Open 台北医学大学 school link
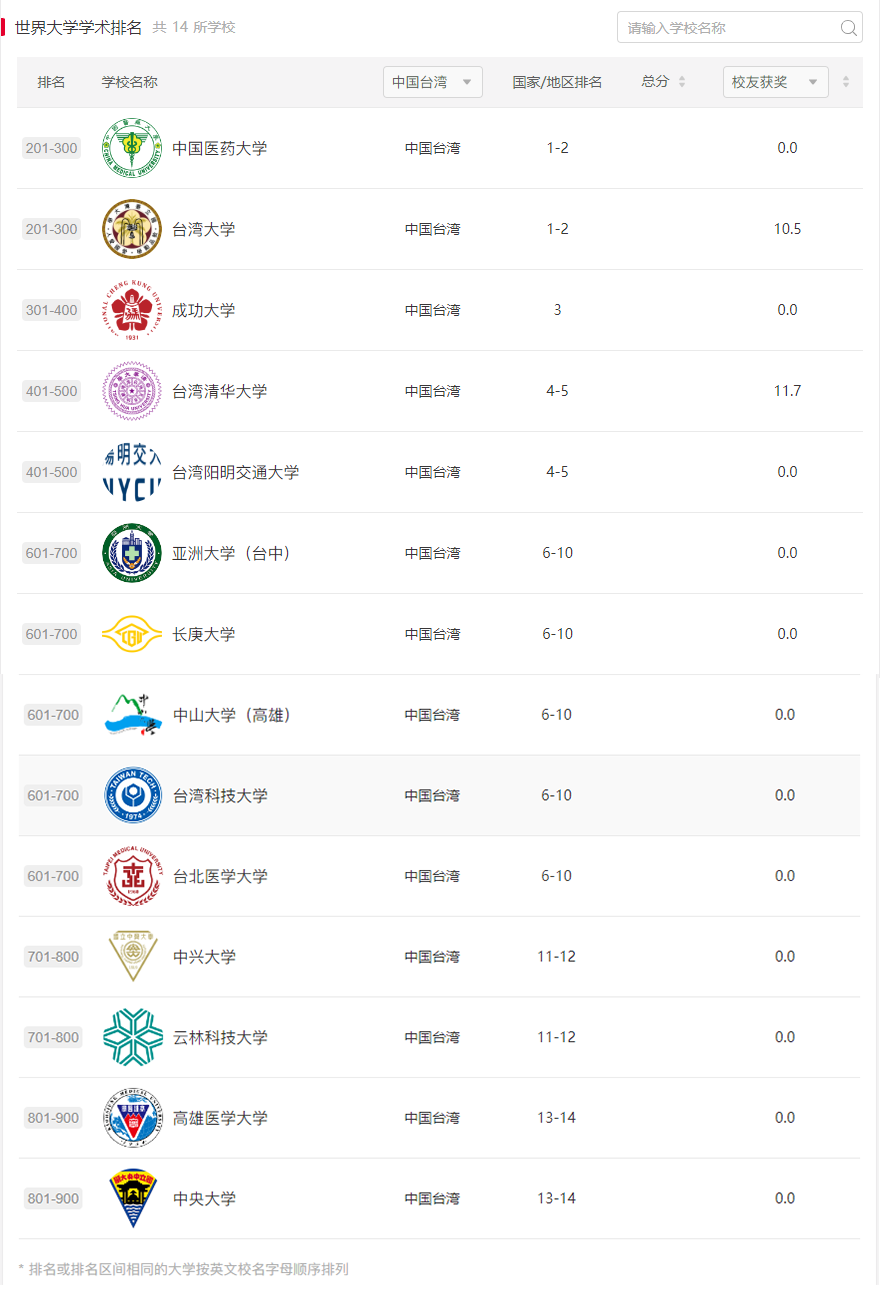 [x=220, y=876]
